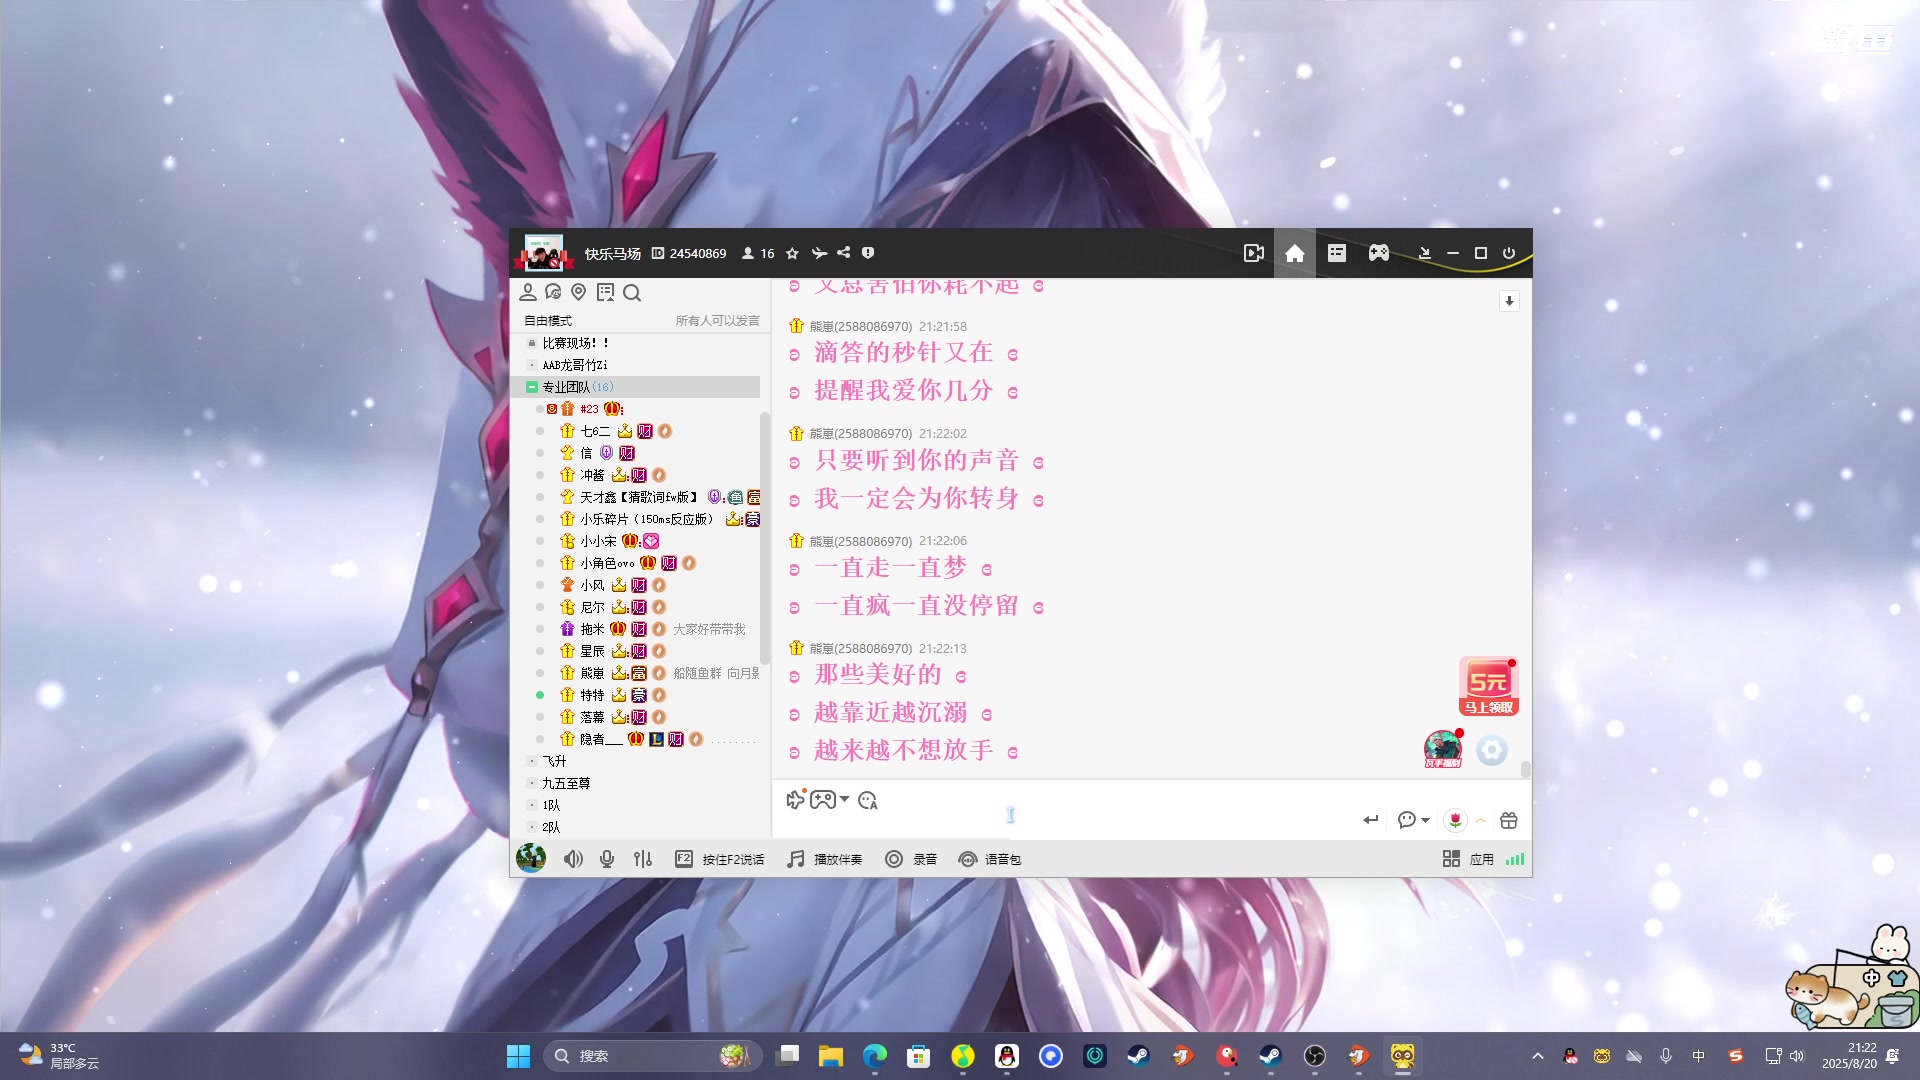Screen dimensions: 1920x1080
Task: Click the report shield icon in header
Action: click(868, 253)
